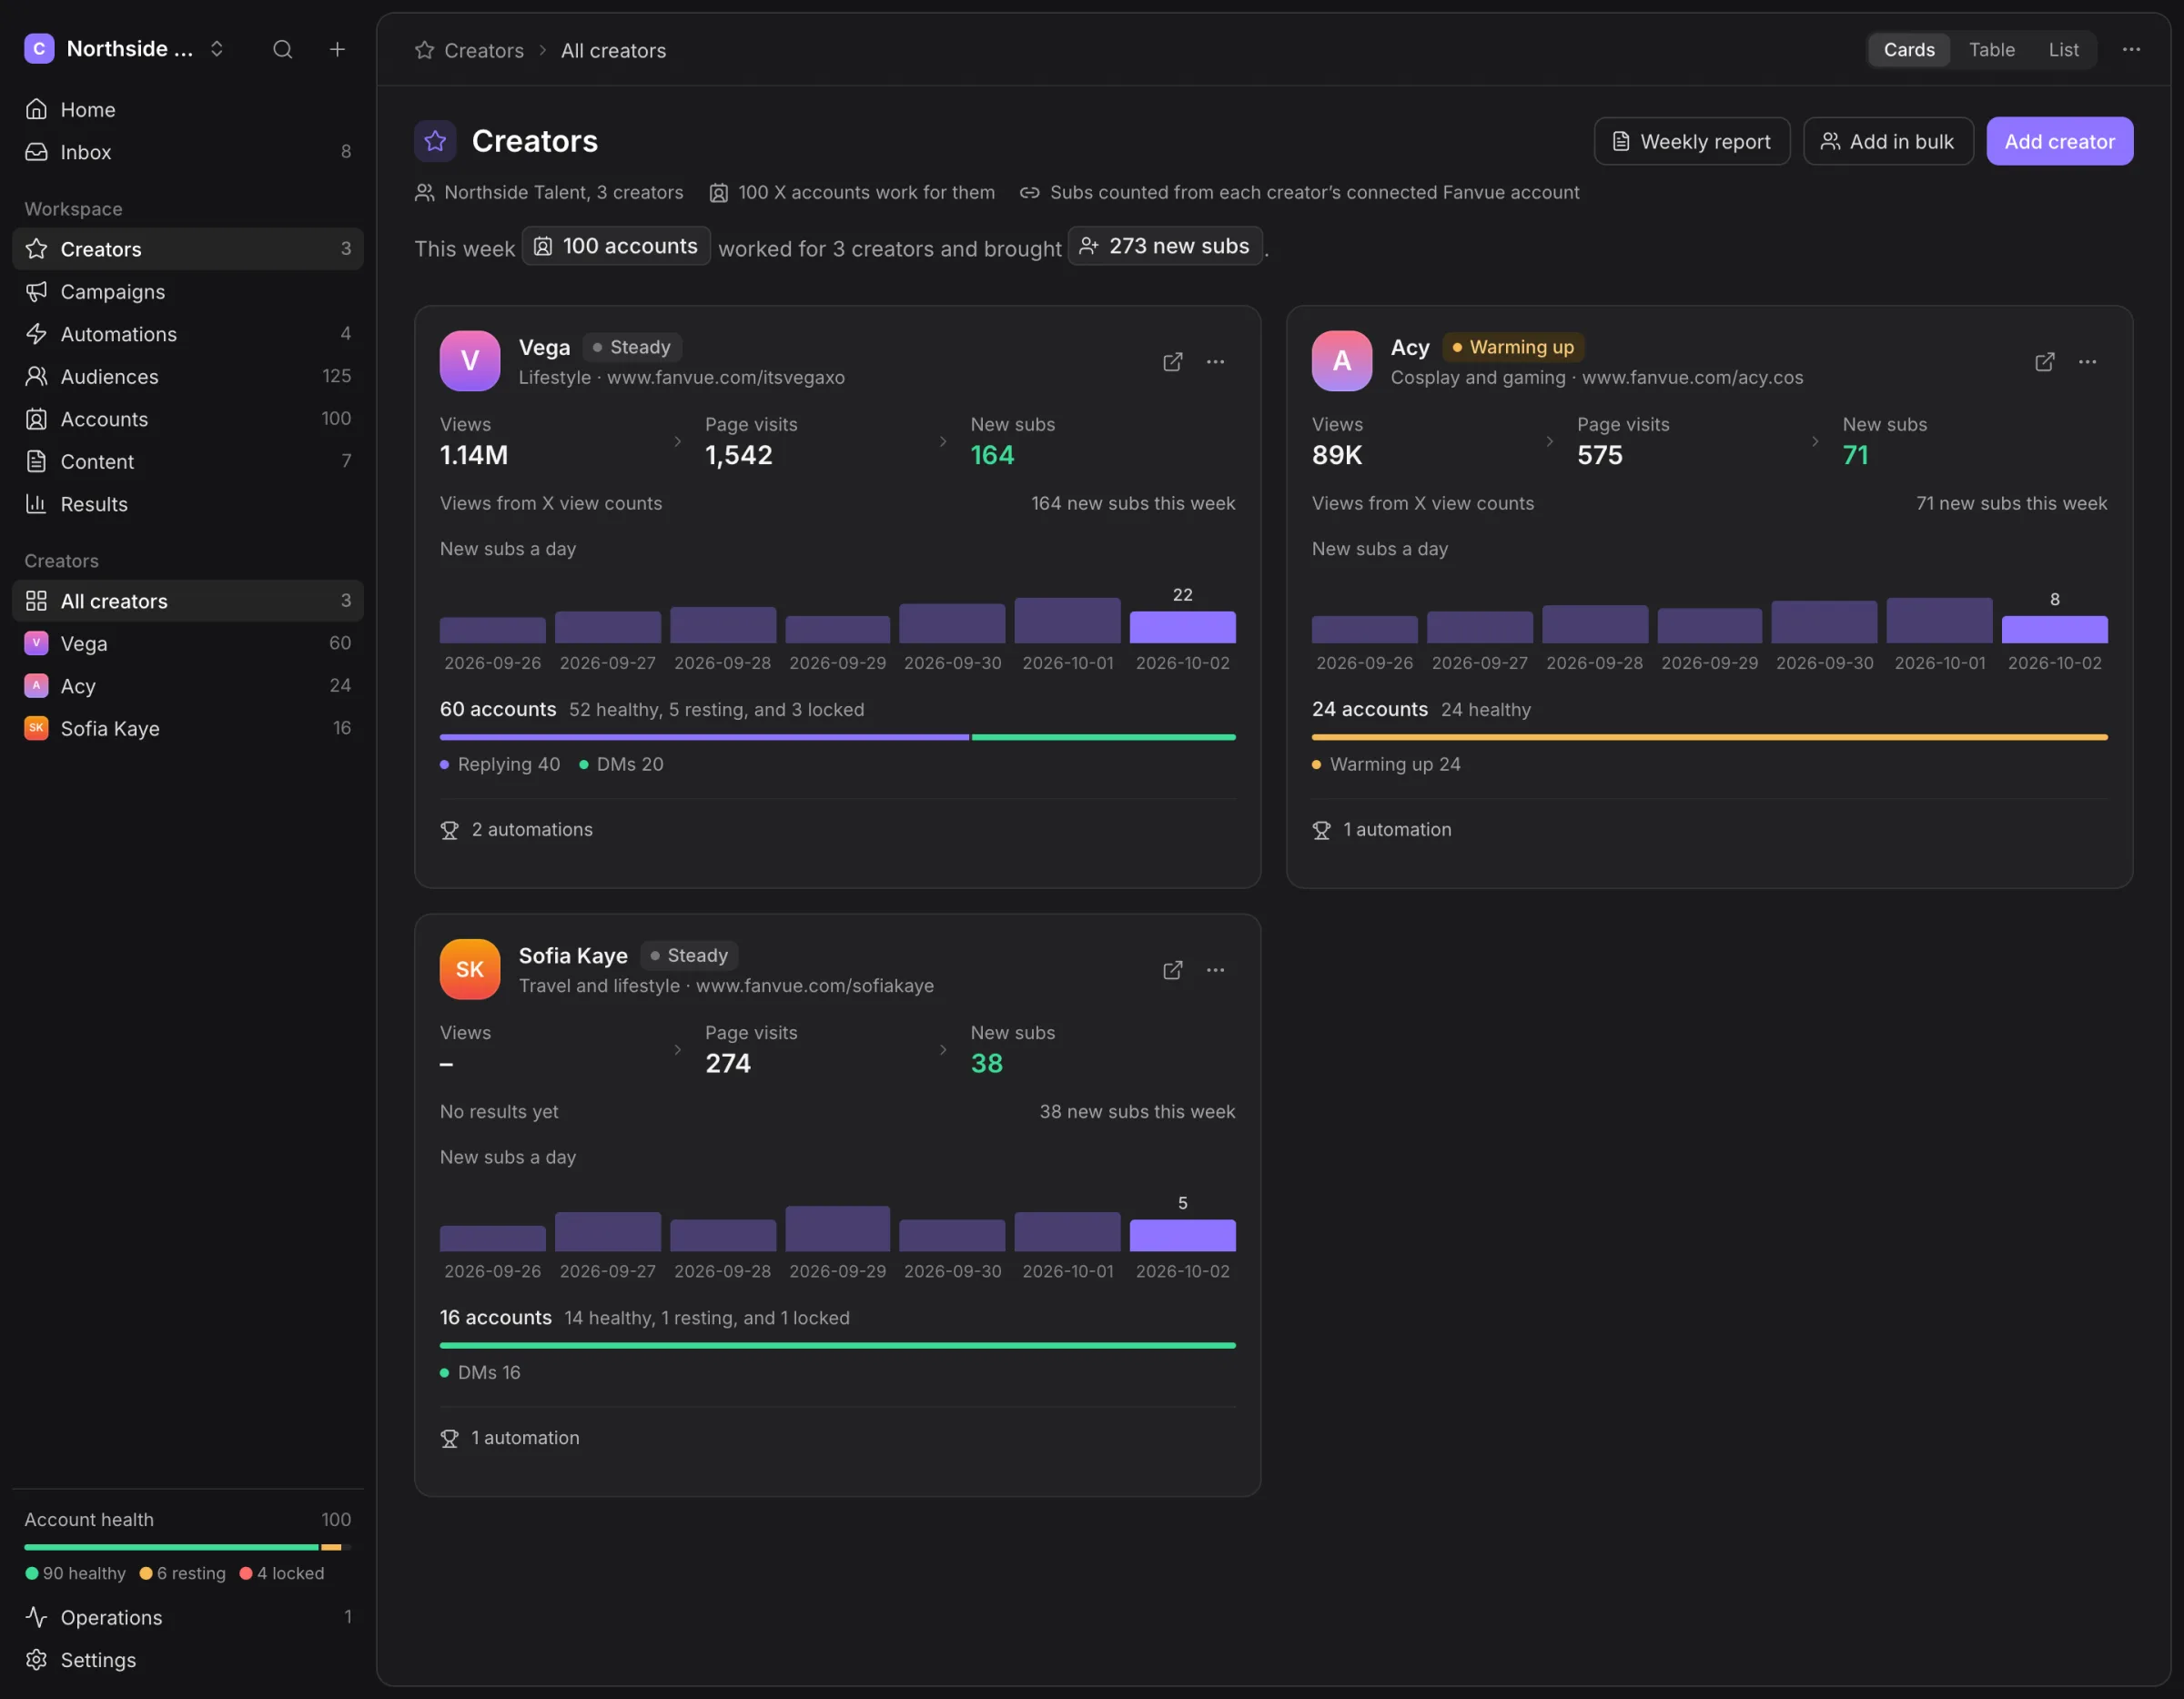Click the star icon in the breadcrumb
2184x1699 pixels.
tap(424, 50)
